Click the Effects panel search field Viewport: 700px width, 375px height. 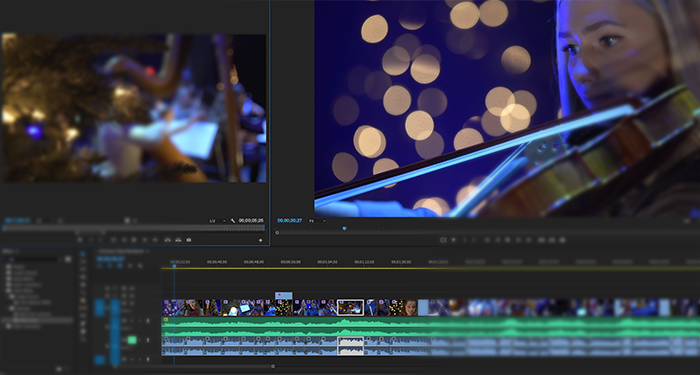pos(36,259)
